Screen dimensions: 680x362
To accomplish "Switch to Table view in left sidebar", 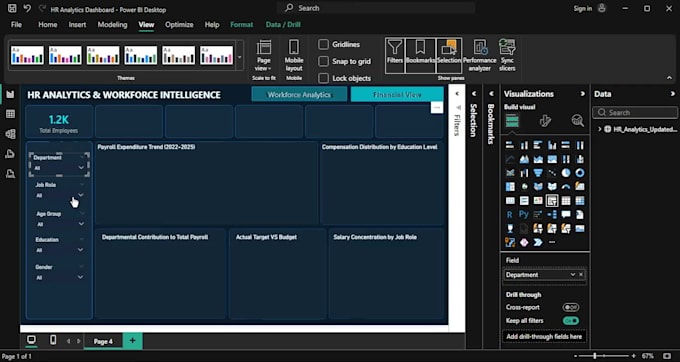I will pos(10,114).
